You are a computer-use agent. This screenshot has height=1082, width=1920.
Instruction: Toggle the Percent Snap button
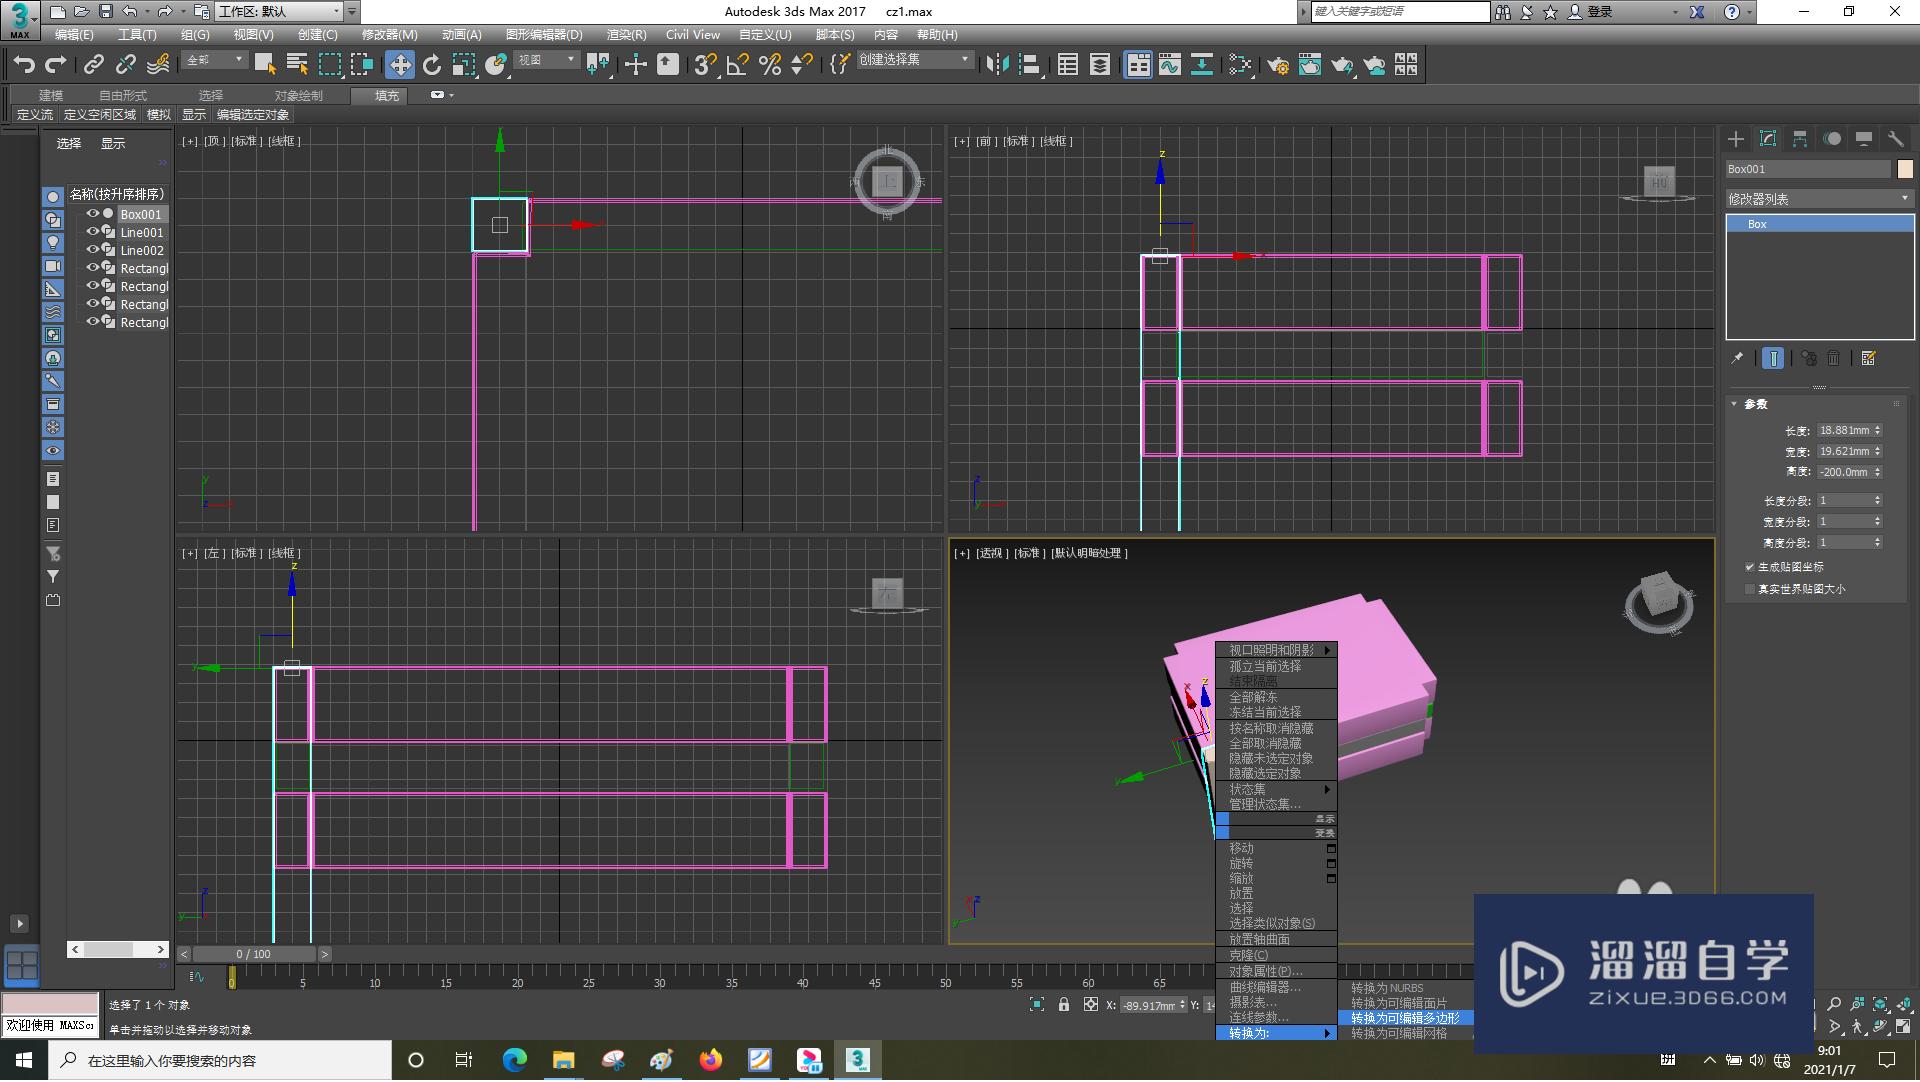click(769, 65)
